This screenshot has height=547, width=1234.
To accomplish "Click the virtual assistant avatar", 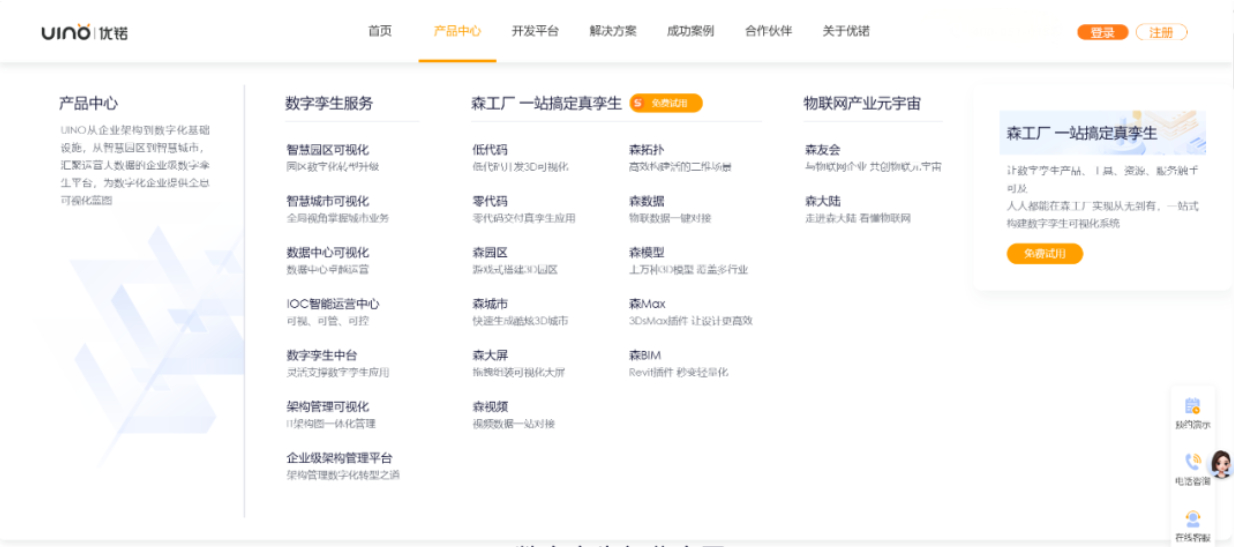I will (1221, 464).
